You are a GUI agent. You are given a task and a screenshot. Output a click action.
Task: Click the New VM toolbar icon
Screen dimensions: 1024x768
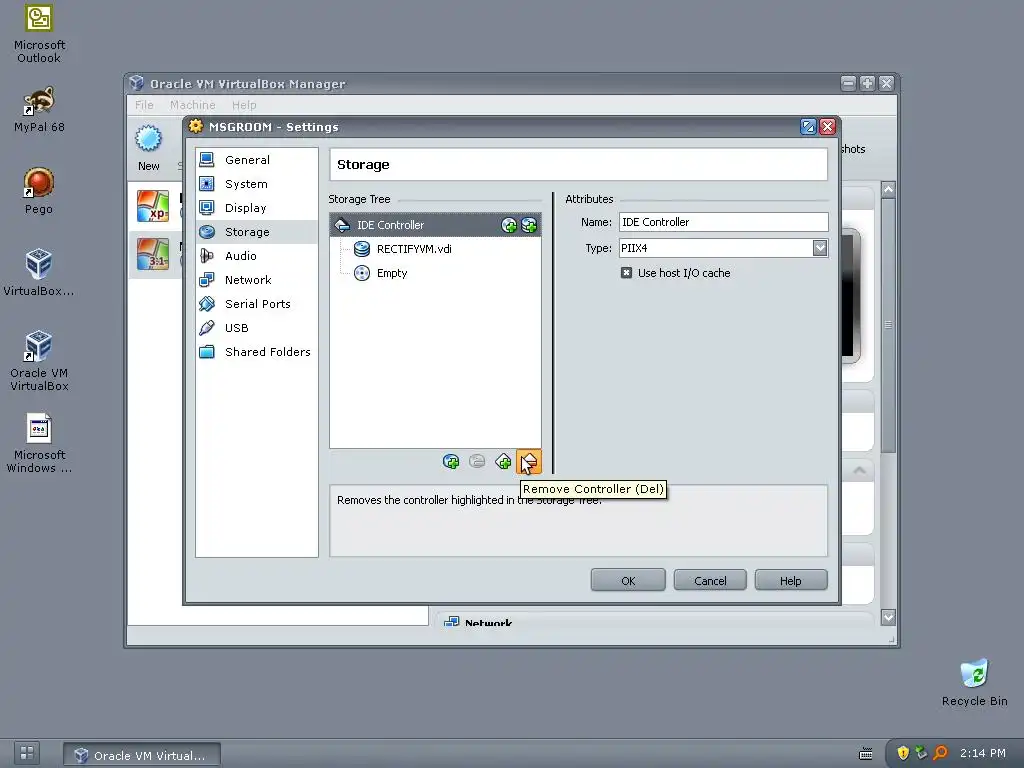point(148,138)
